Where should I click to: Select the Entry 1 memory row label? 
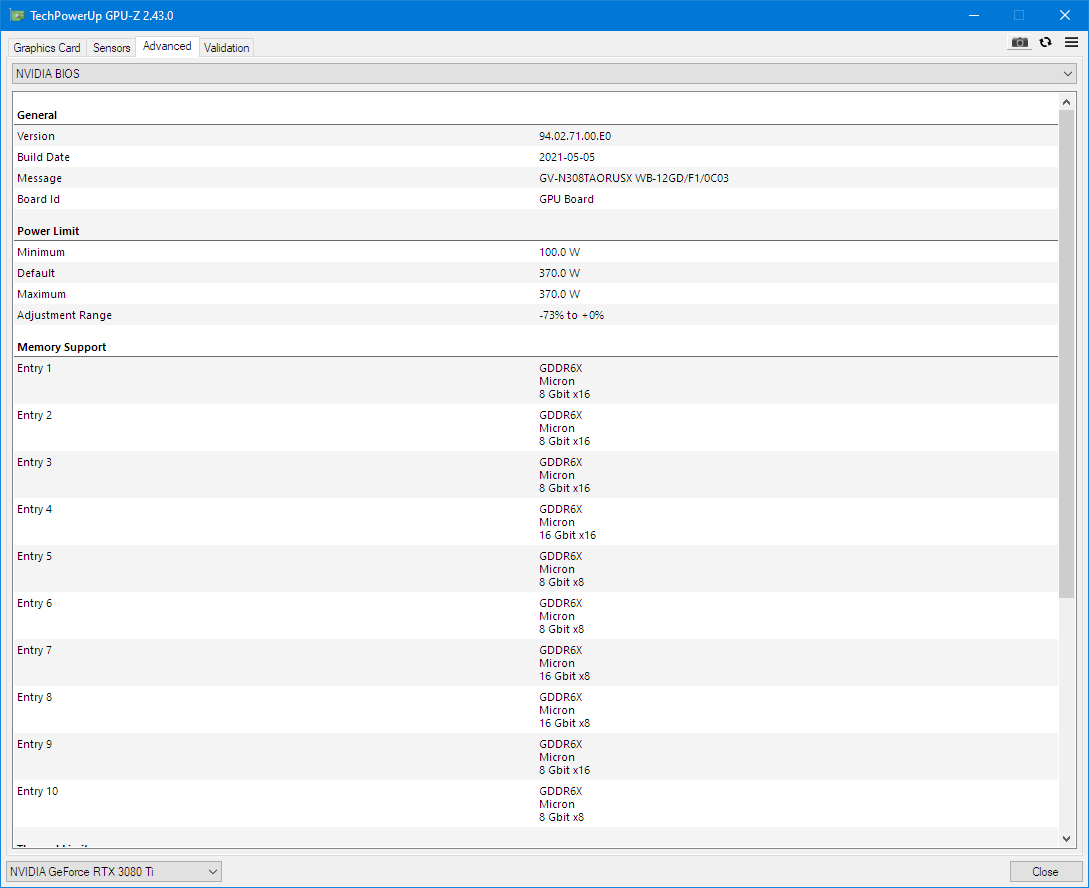35,368
